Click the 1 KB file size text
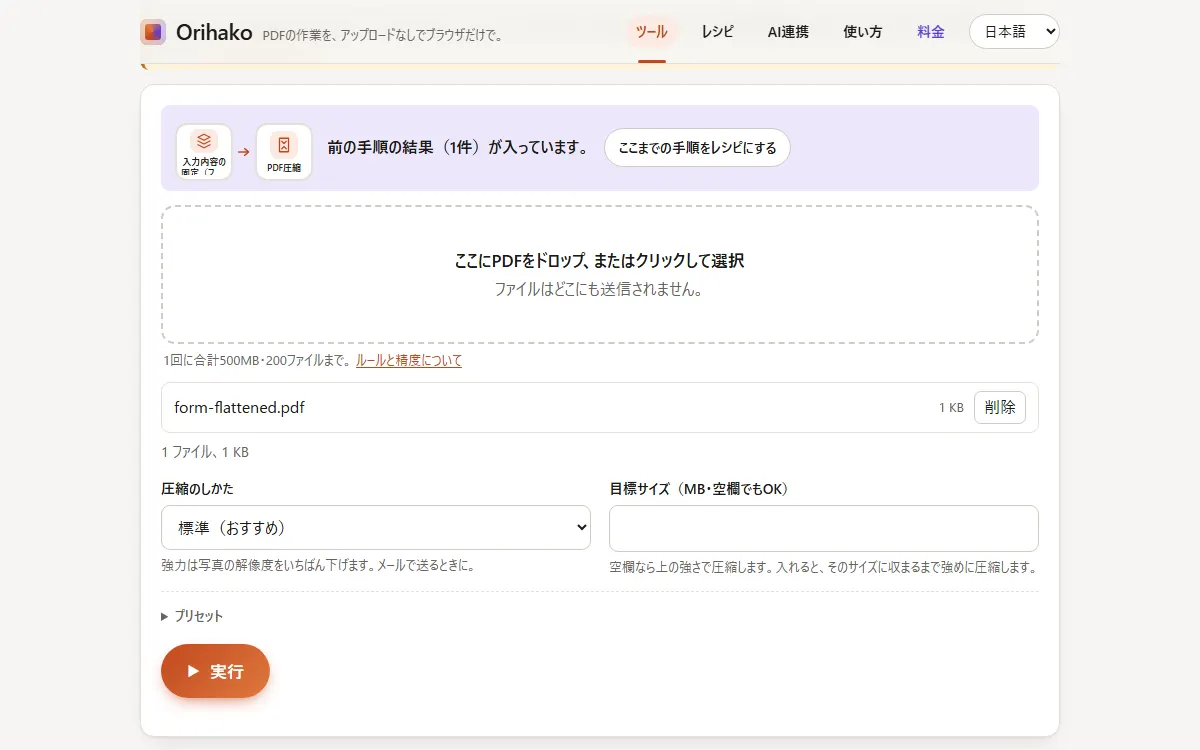The width and height of the screenshot is (1200, 750). (x=951, y=408)
